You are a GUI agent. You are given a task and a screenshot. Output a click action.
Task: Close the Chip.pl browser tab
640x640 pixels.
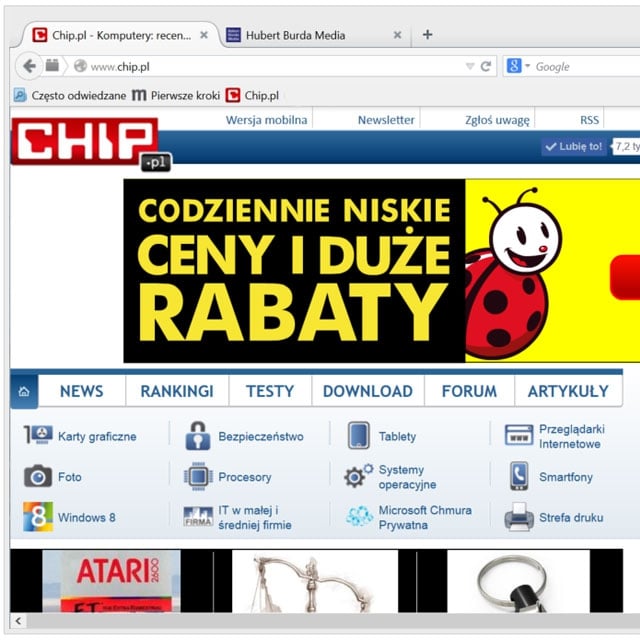click(x=204, y=35)
